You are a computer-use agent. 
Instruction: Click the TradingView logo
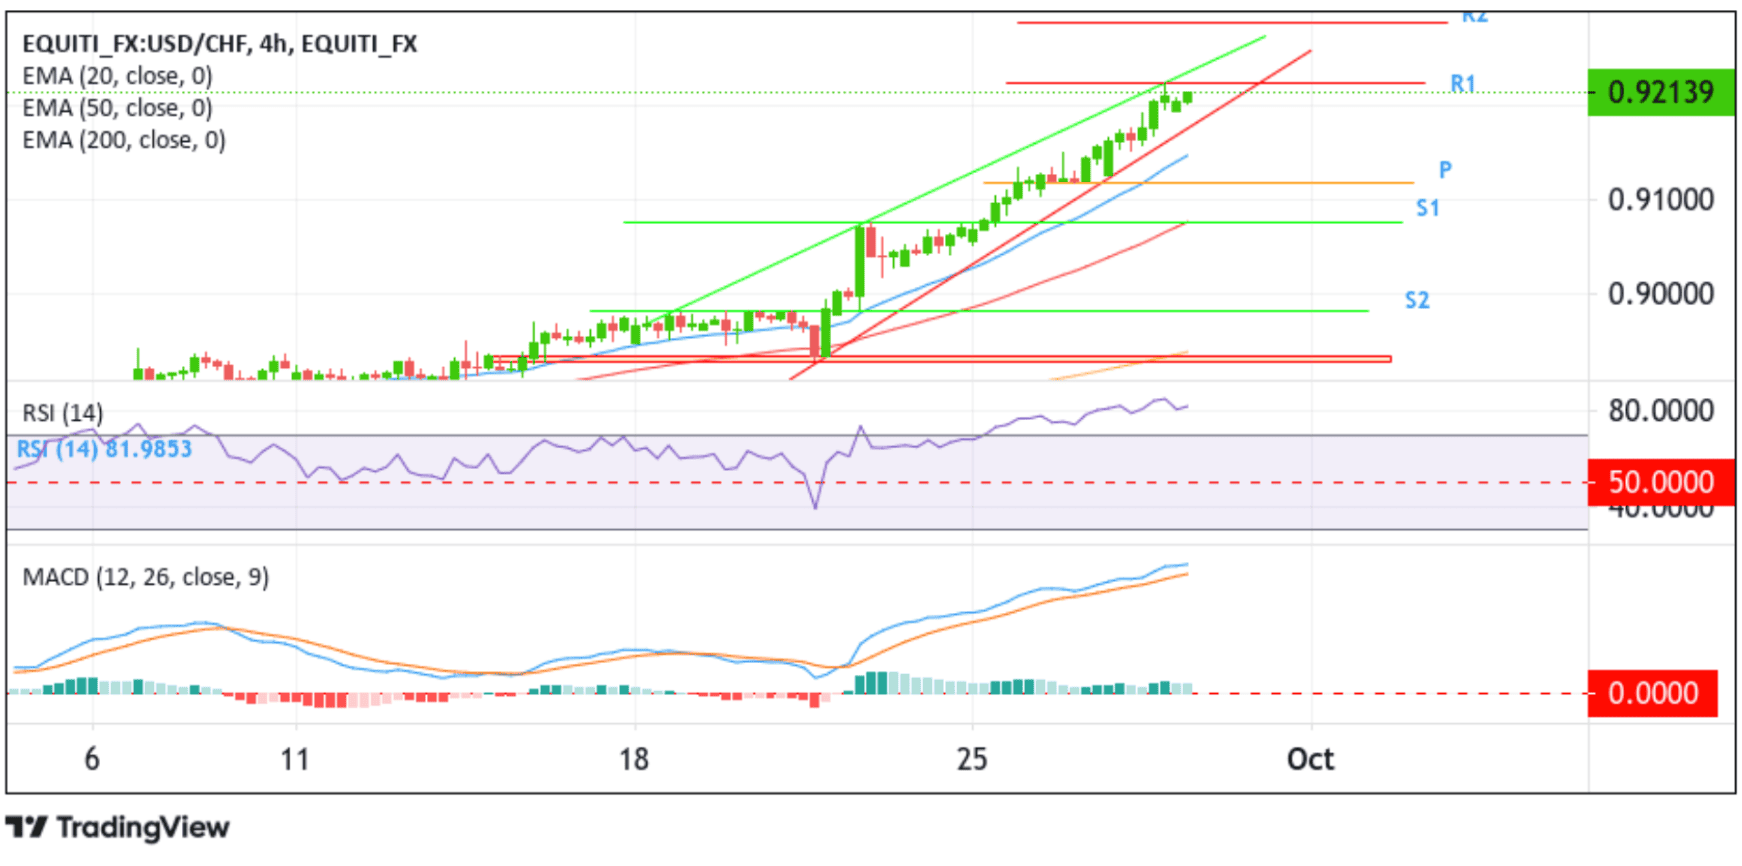118,827
